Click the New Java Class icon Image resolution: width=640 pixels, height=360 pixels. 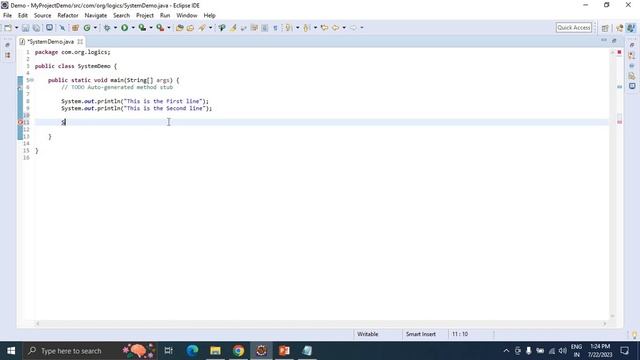[87, 28]
